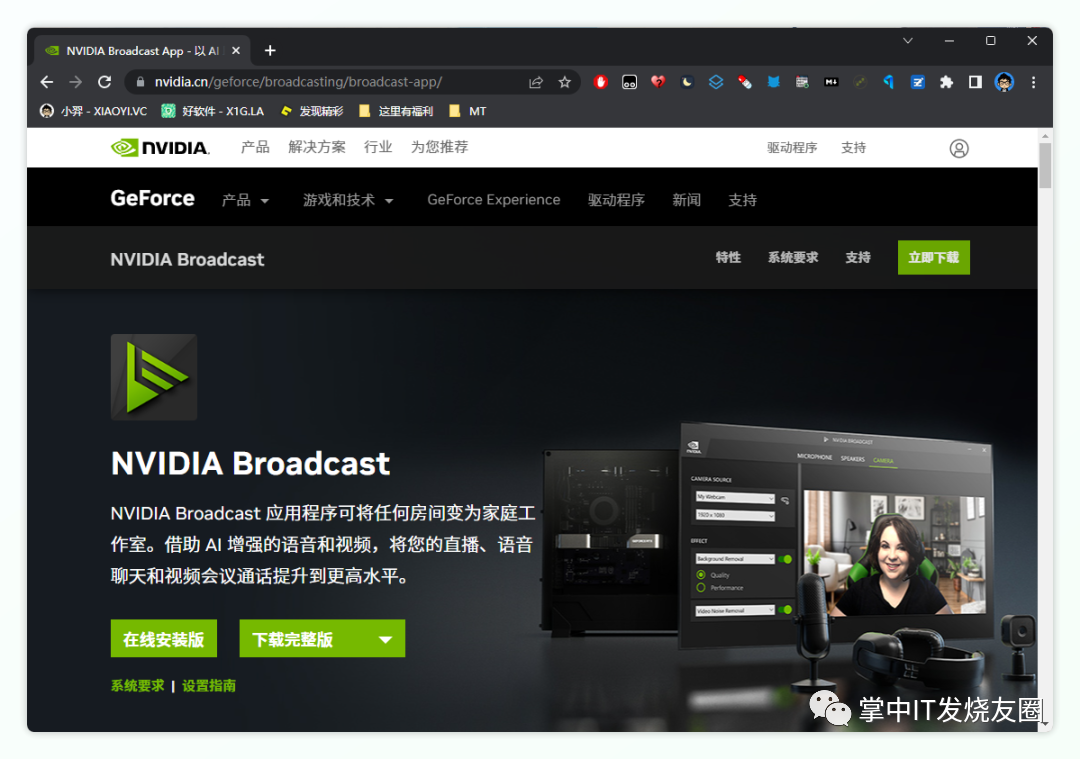Toggle the browser side panel icon
Viewport: 1080px width, 759px height.
pos(975,82)
